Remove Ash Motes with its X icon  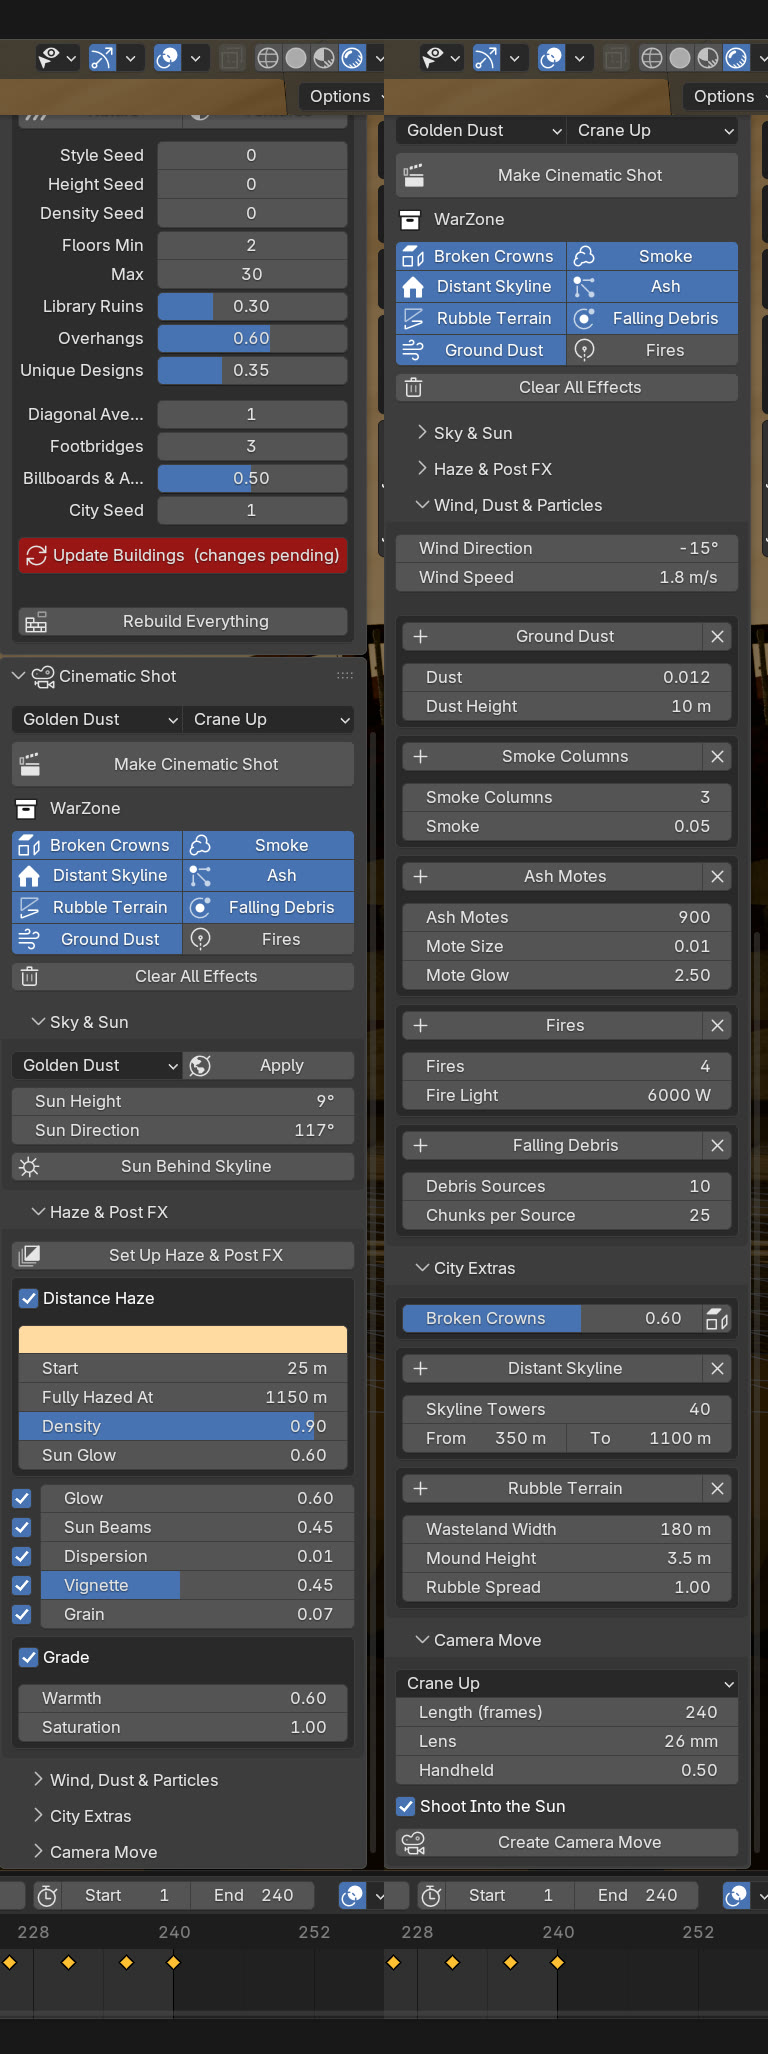click(717, 877)
